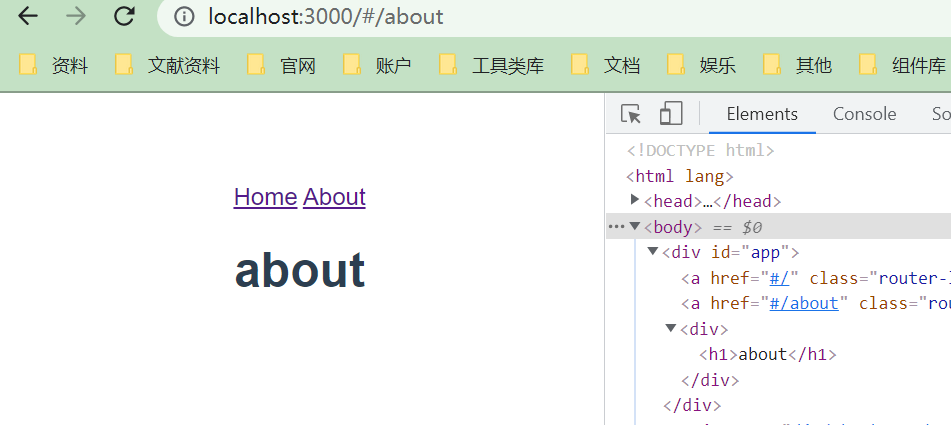The width and height of the screenshot is (951, 425).
Task: Open the 其他 bookmarks folder
Action: (798, 65)
